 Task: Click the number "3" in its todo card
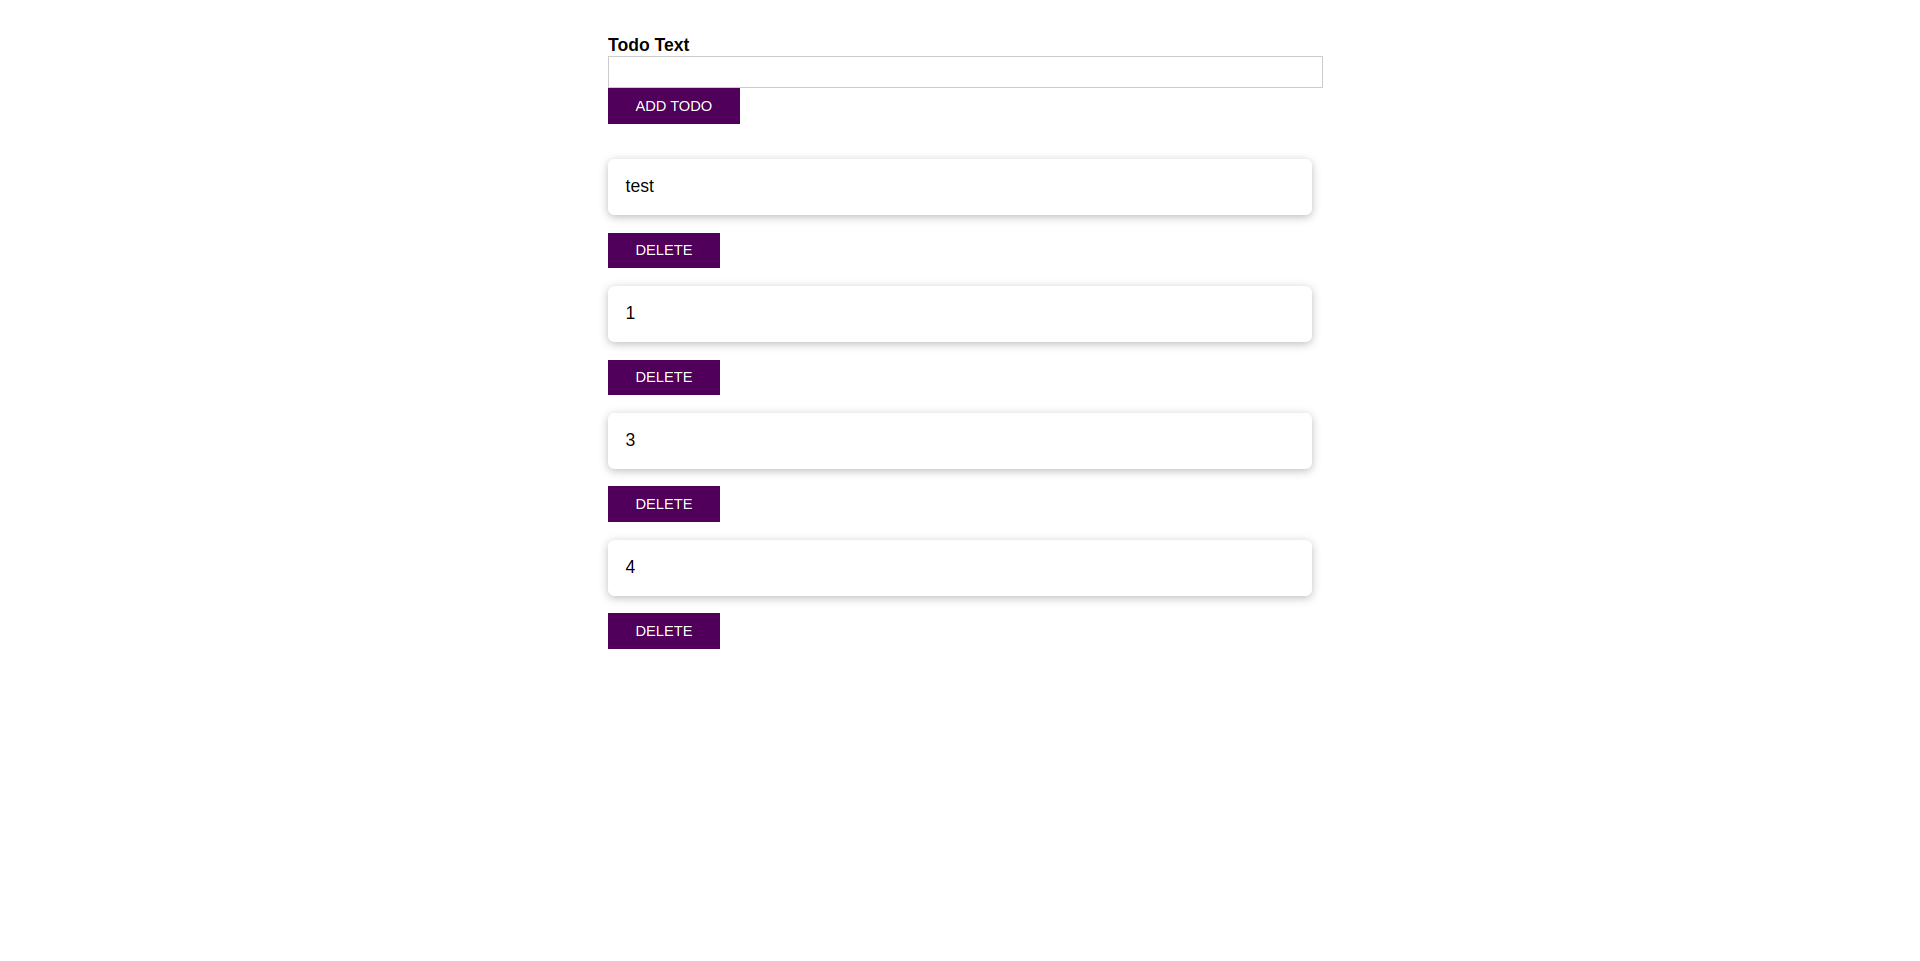[630, 440]
